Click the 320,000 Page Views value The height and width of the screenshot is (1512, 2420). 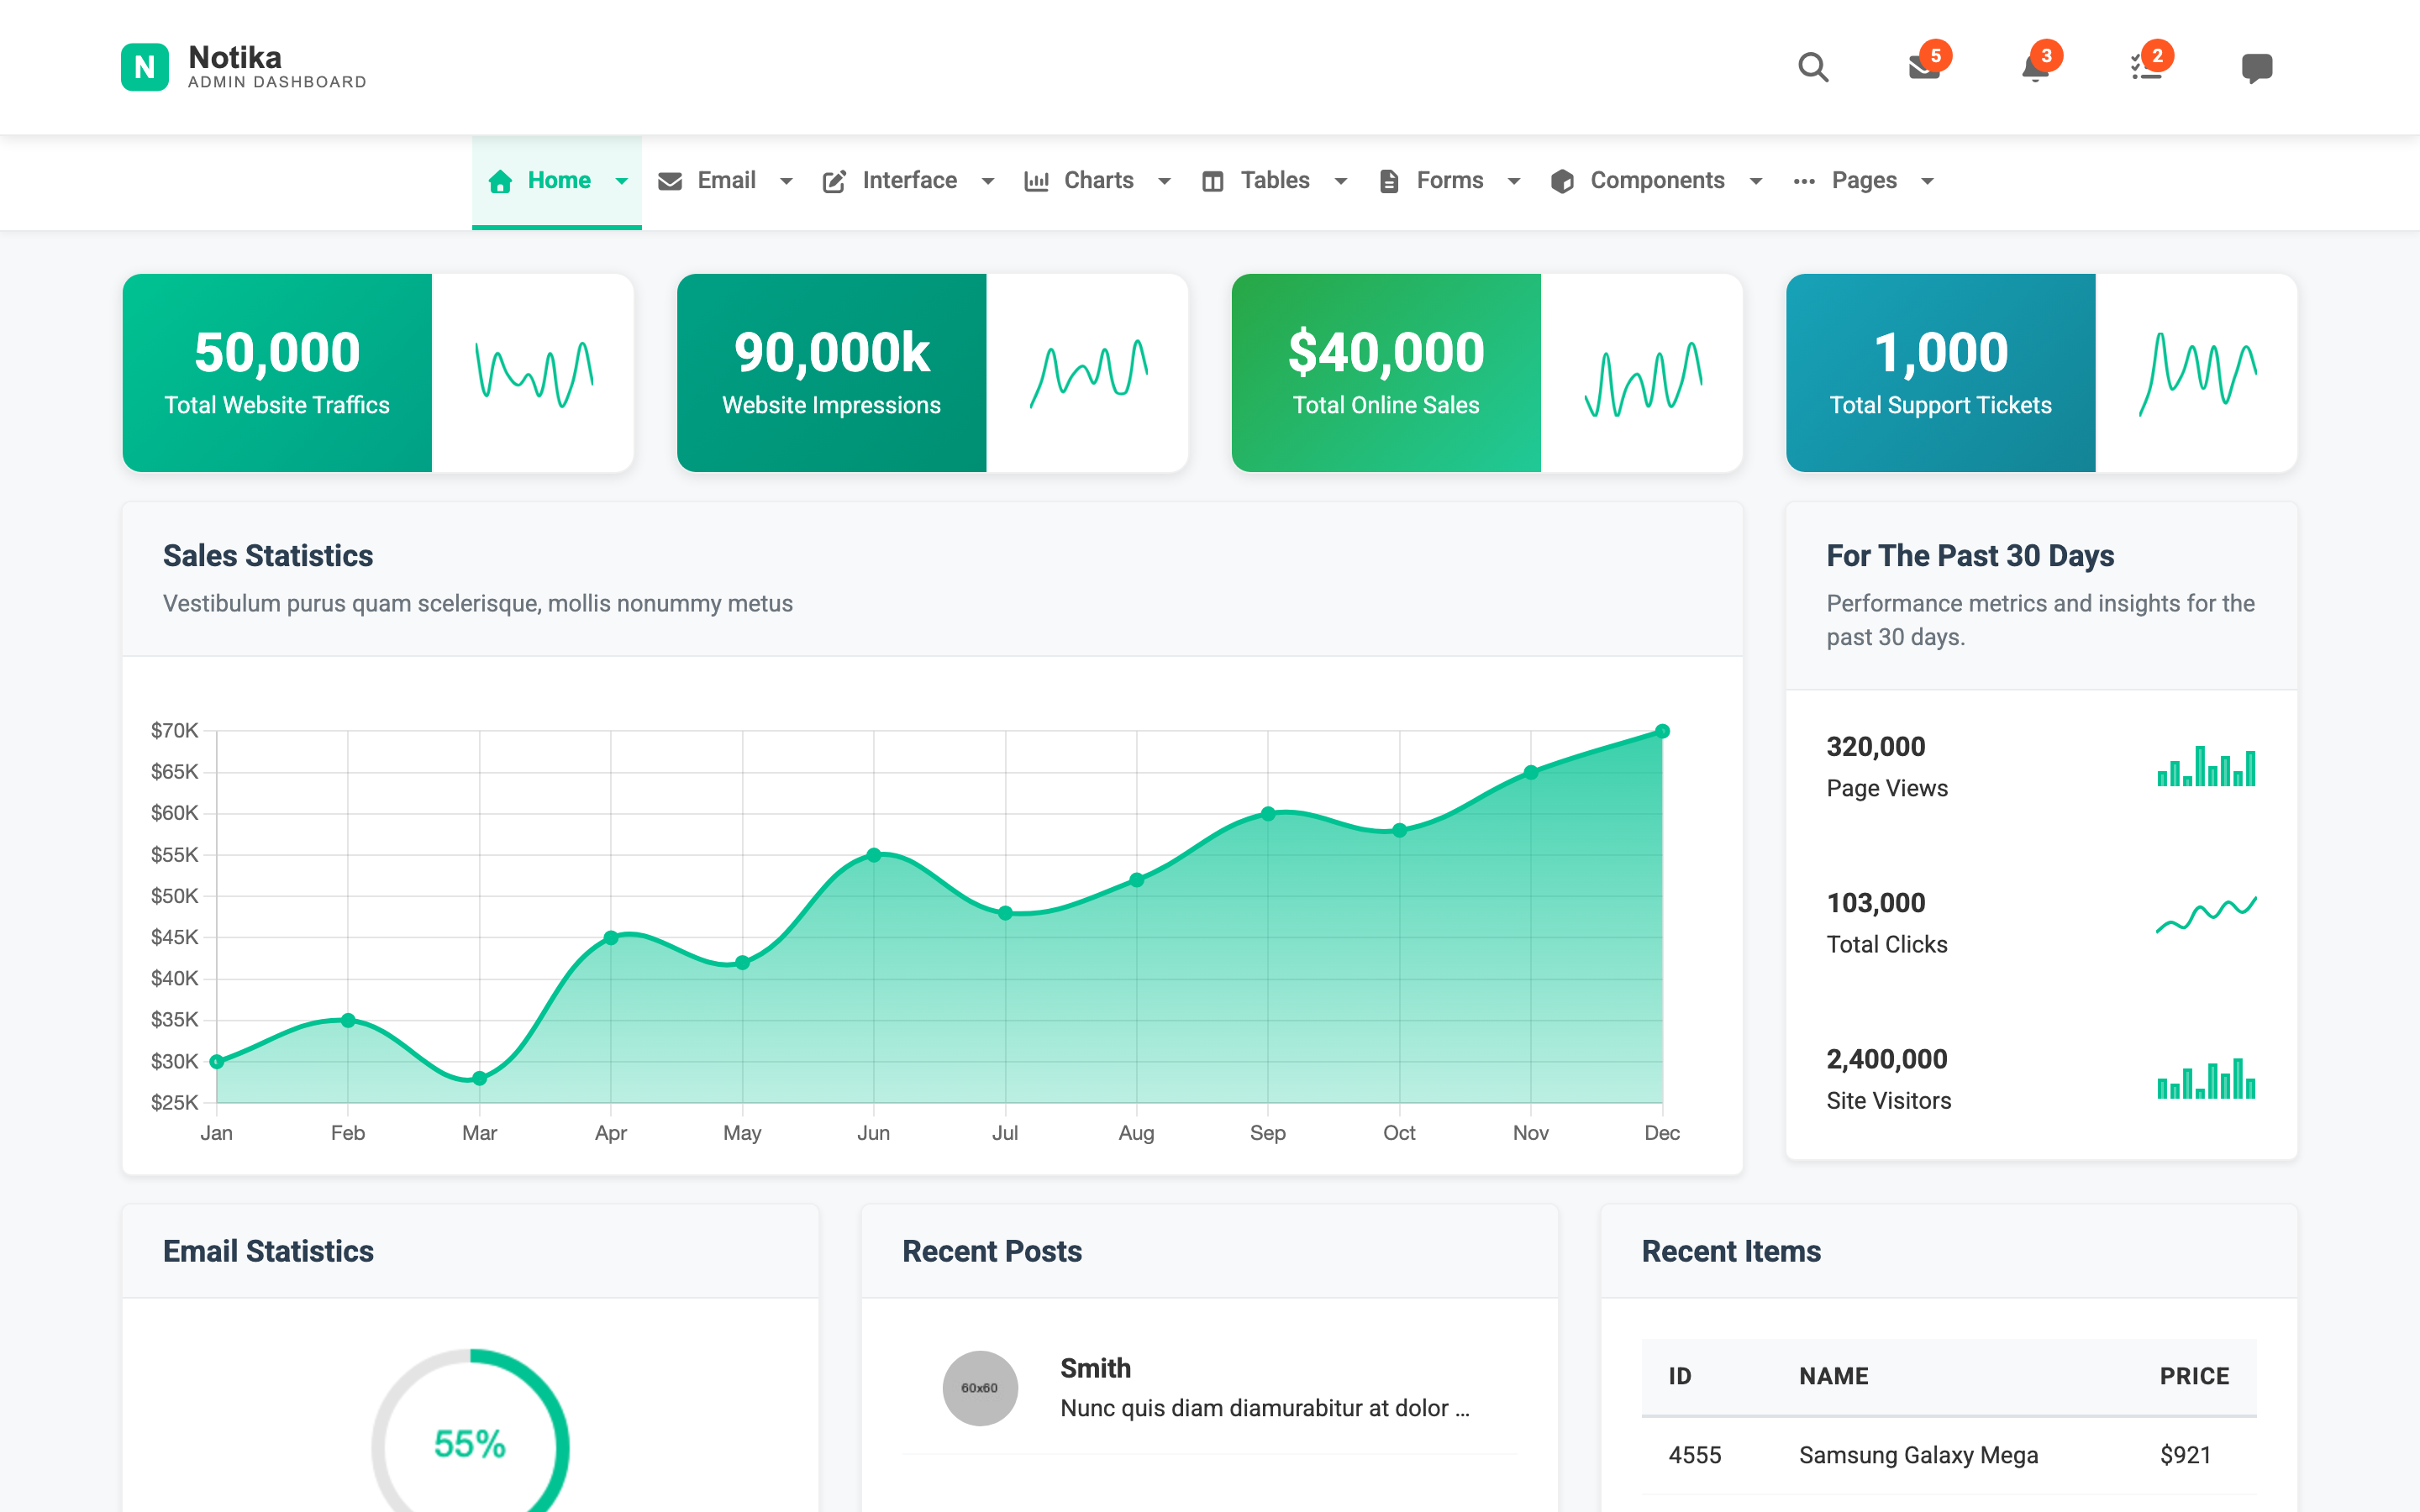pos(1876,746)
